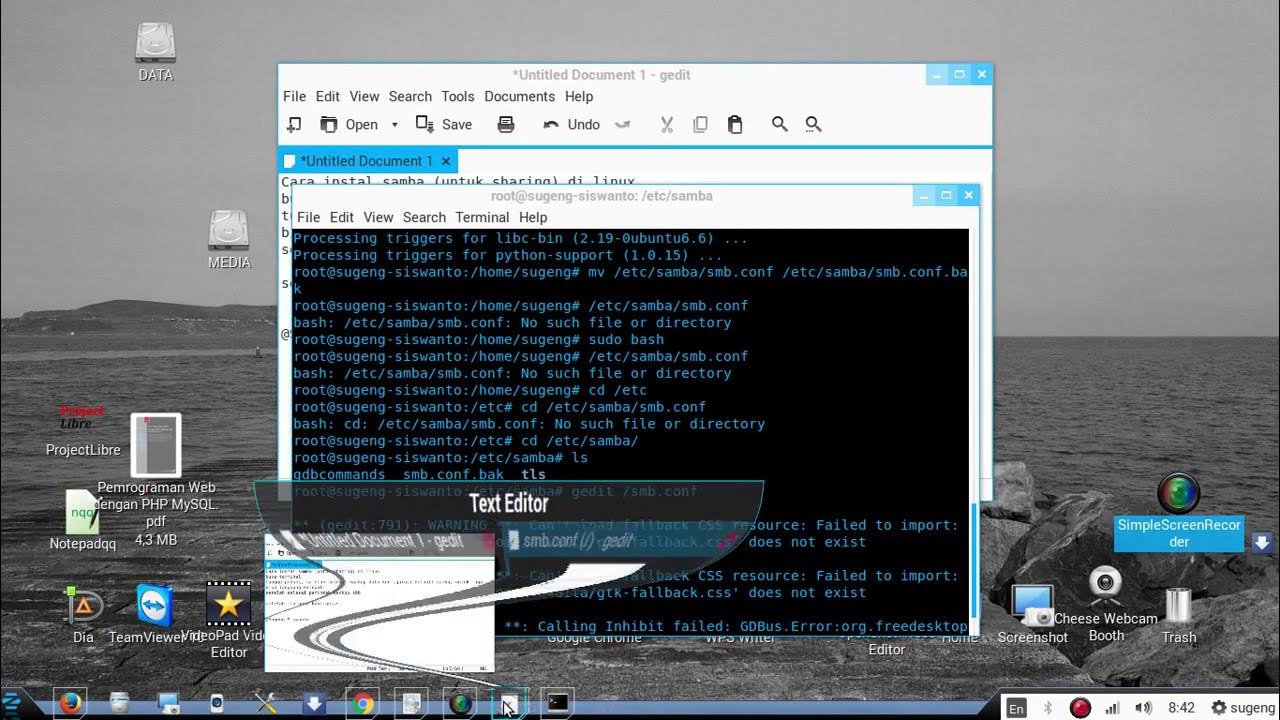The image size is (1280, 720).
Task: Click 'smb.conf.bak' in the ls output
Action: pyautogui.click(x=453, y=474)
